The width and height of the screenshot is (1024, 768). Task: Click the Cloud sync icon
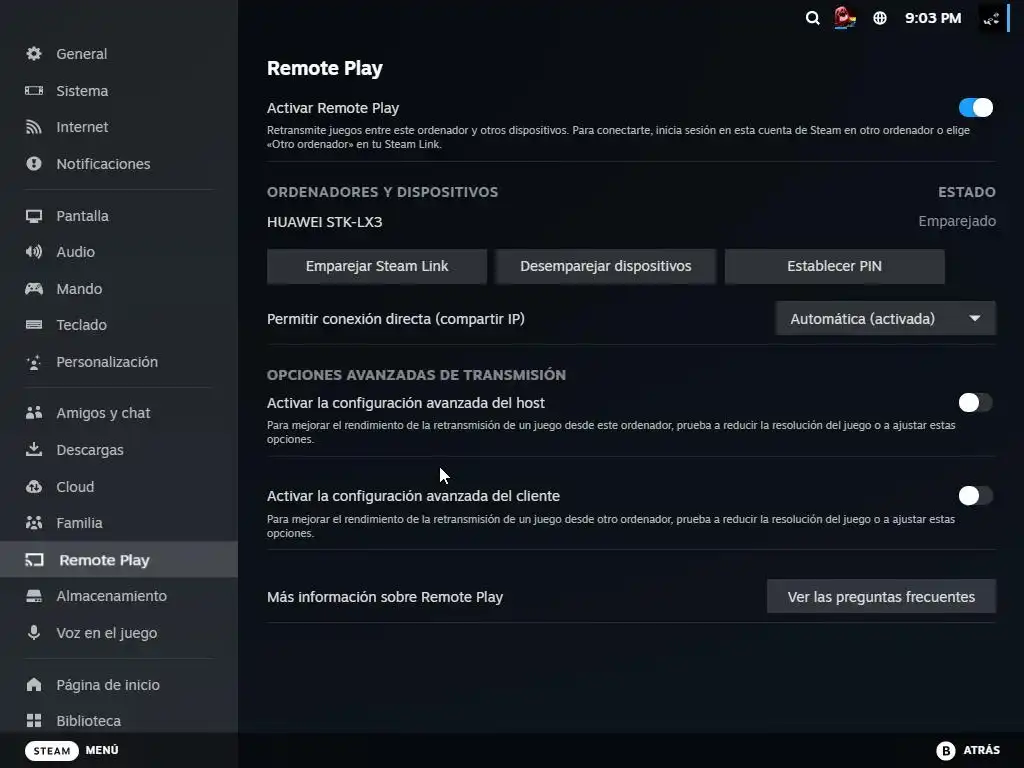34,487
